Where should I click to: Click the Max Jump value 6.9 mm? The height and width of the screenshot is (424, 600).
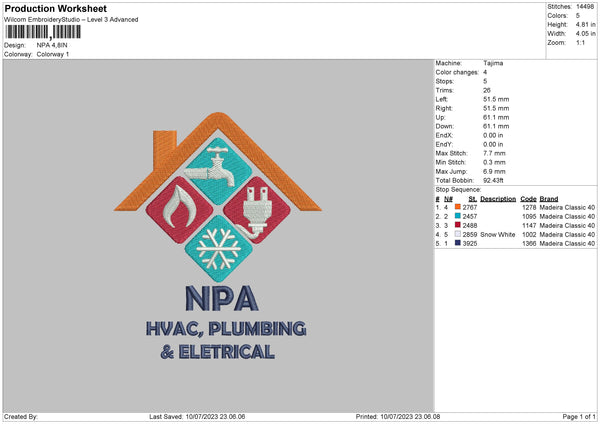tap(494, 171)
